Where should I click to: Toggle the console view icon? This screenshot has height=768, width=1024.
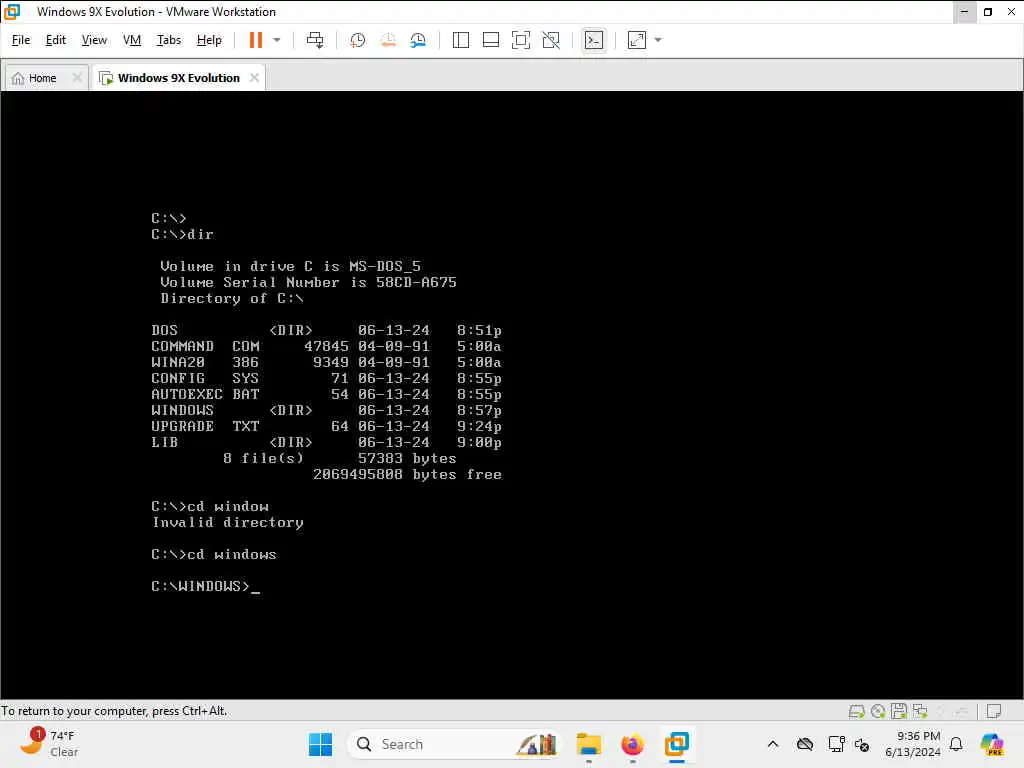(594, 40)
